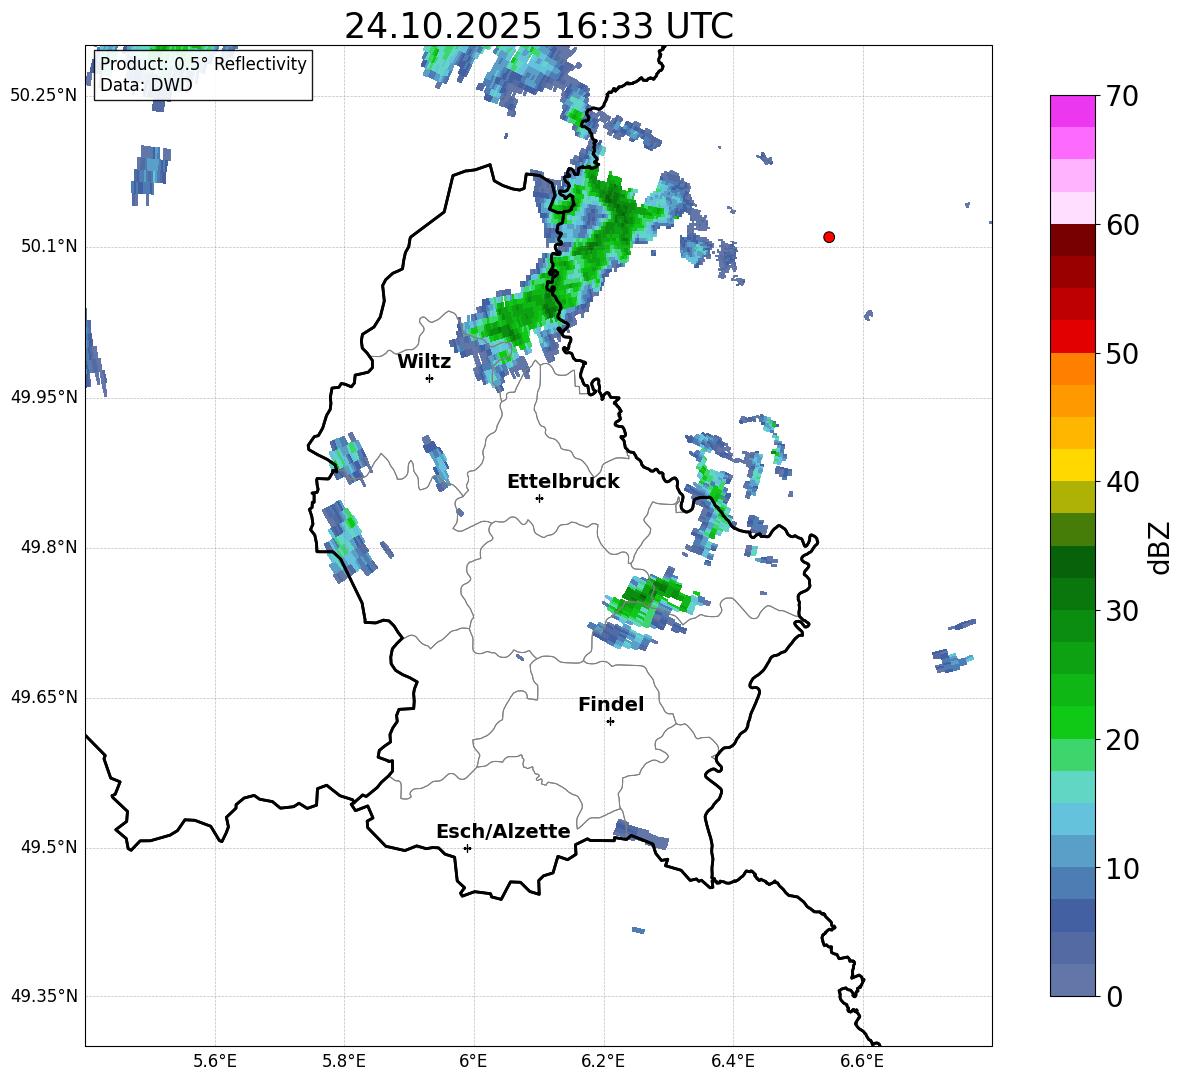Click the 6°E longitude label
This screenshot has height=1081, width=1184.
pos(473,1061)
